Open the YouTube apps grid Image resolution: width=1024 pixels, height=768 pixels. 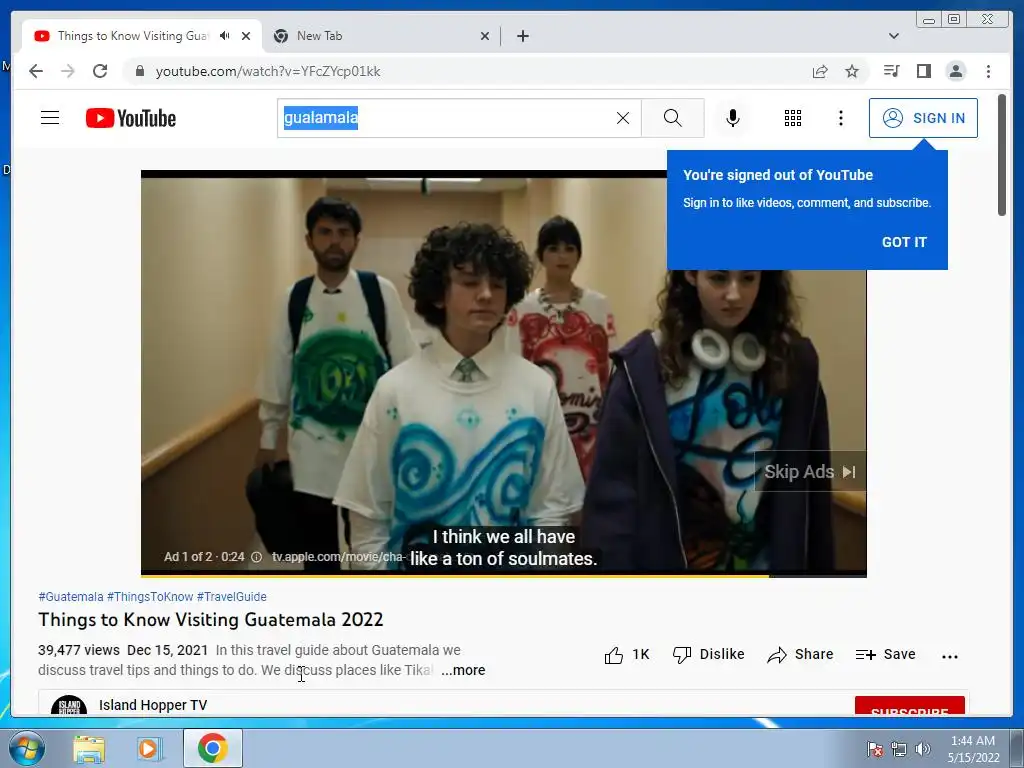click(x=793, y=118)
